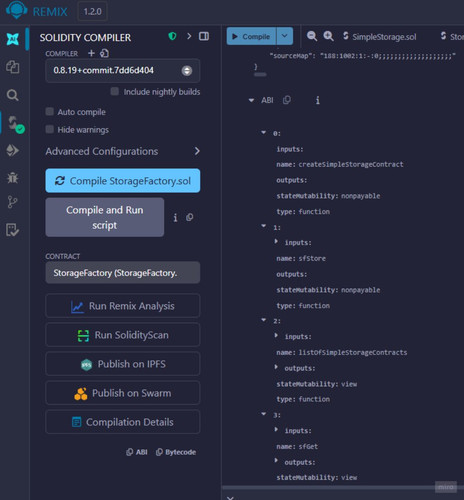Viewport: 464px width, 500px height.
Task: Expand inputs of sfStore function
Action: [x=276, y=241]
